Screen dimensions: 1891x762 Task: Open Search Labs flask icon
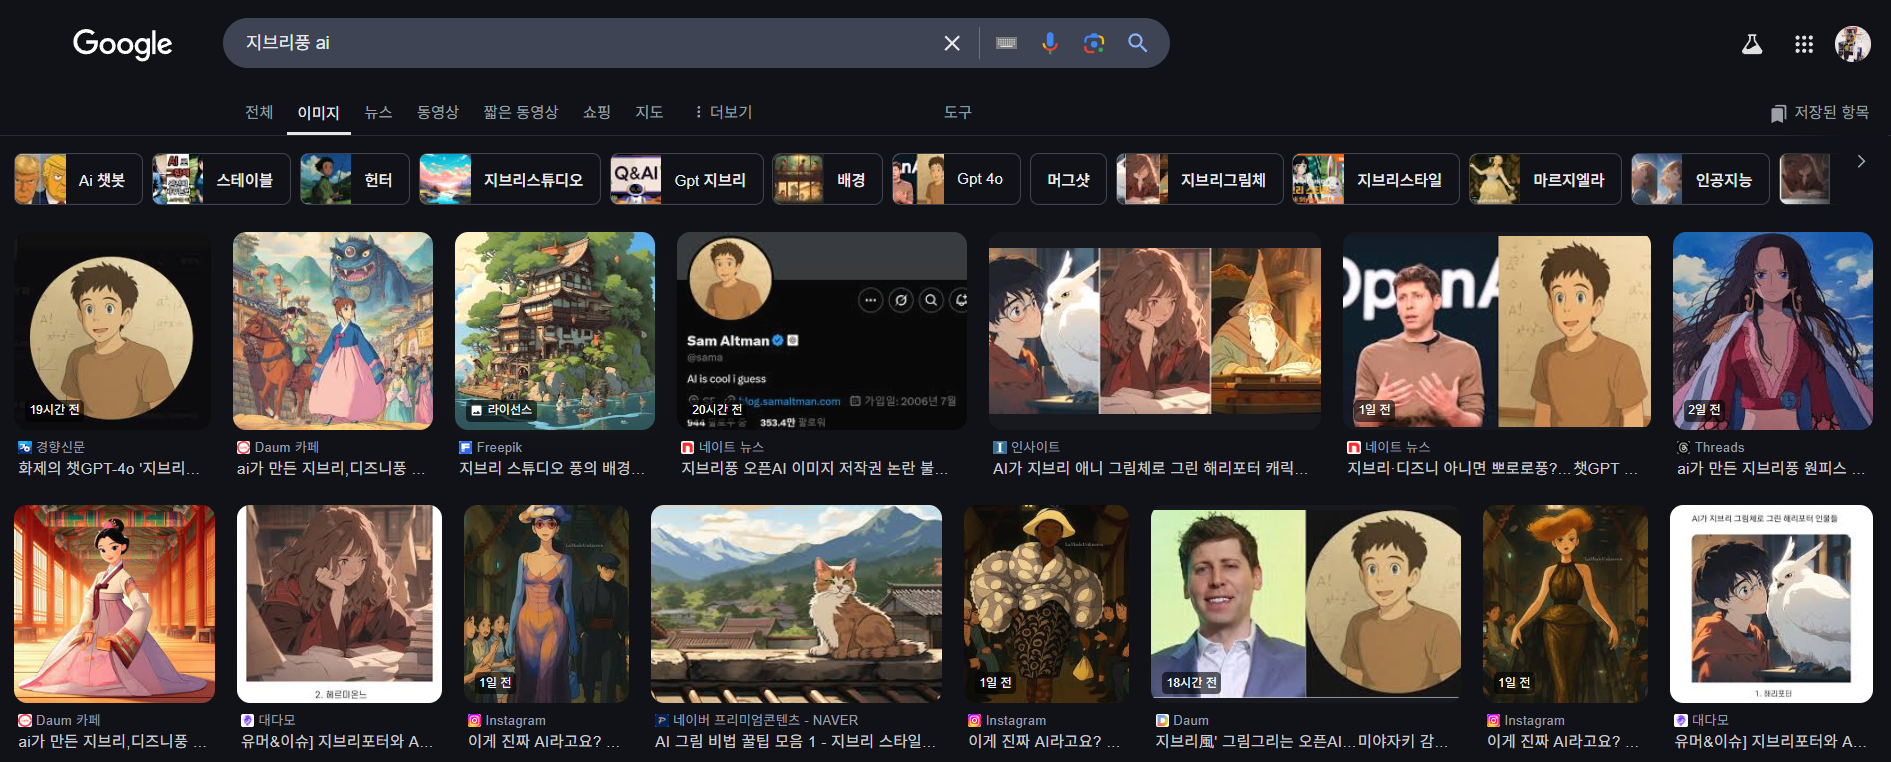1752,44
